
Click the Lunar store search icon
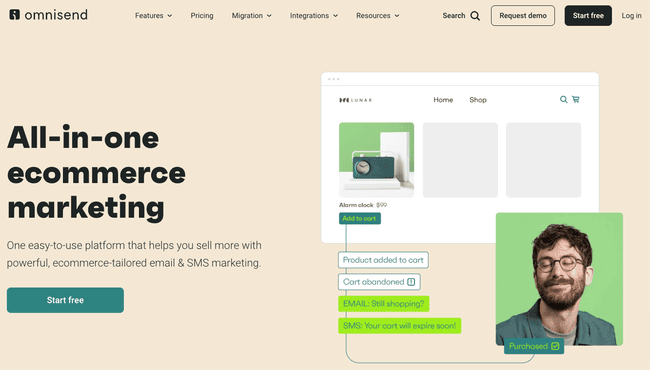(x=563, y=99)
